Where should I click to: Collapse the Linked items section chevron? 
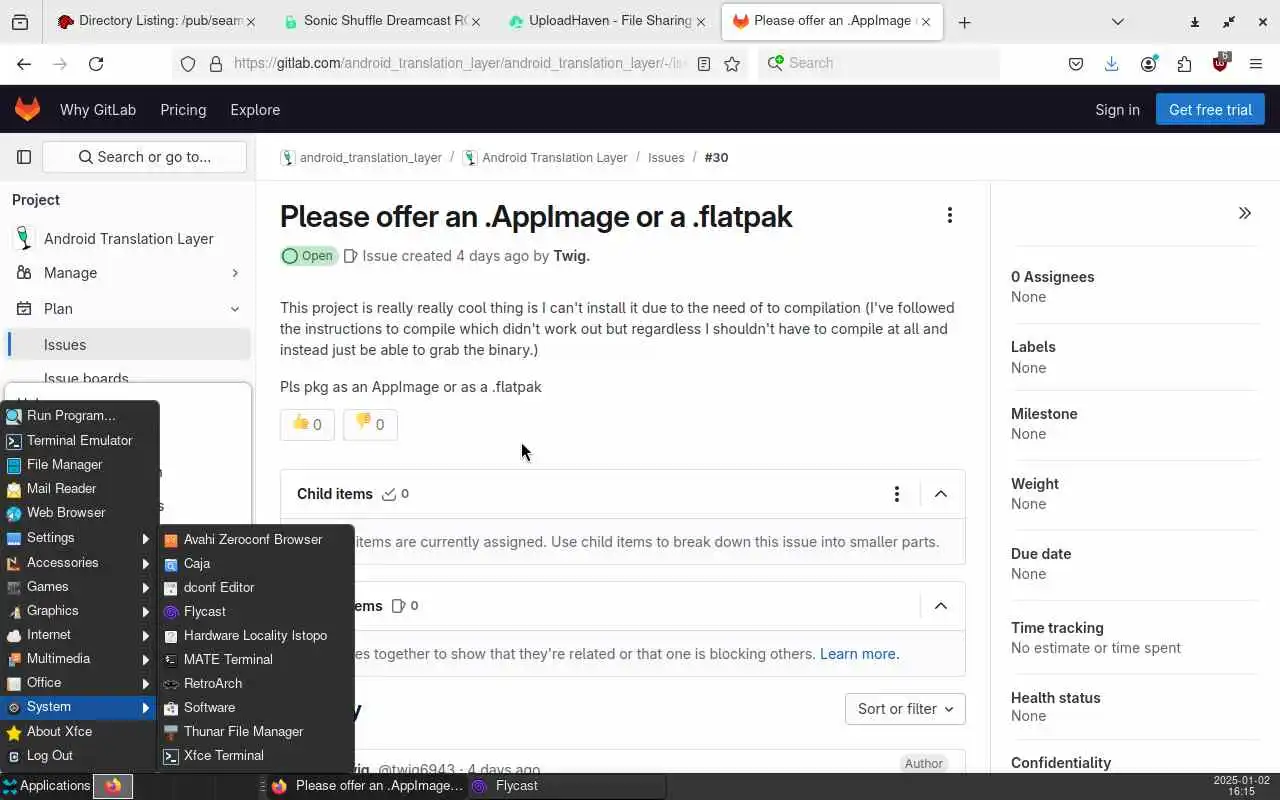coord(941,606)
